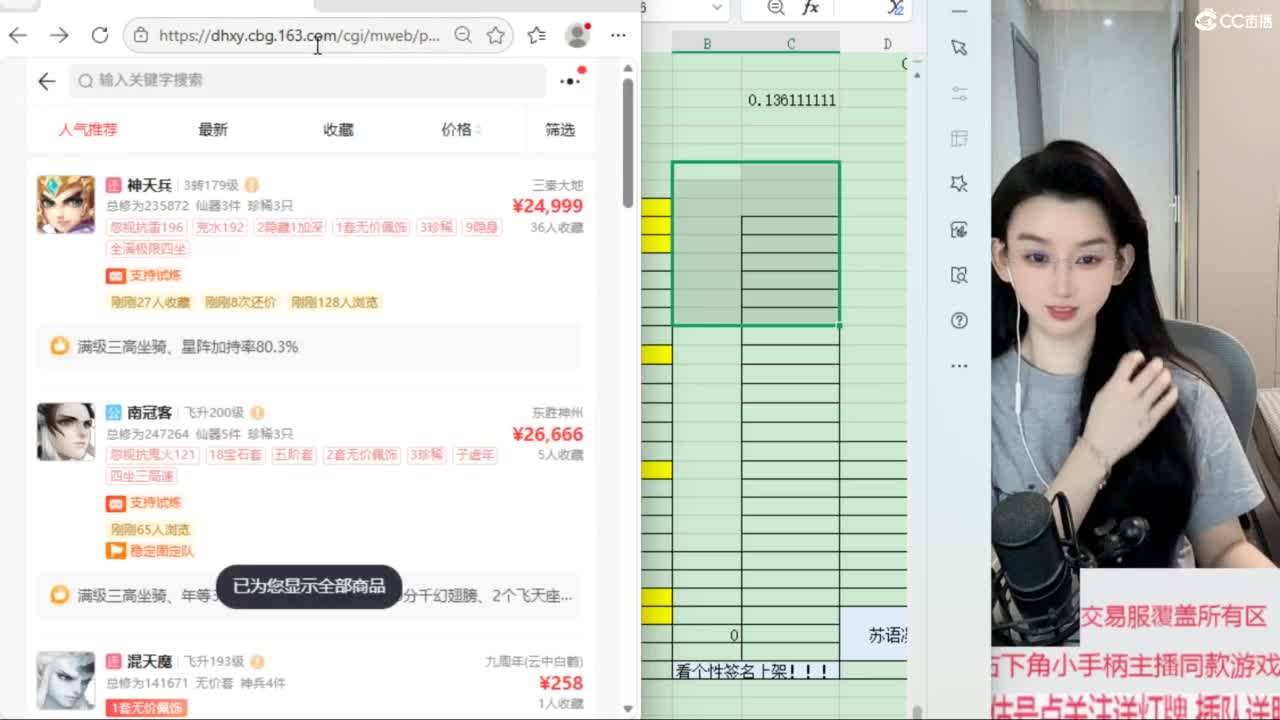Open the help question mark in spreadsheet sidebar
The height and width of the screenshot is (720, 1280).
click(x=959, y=321)
